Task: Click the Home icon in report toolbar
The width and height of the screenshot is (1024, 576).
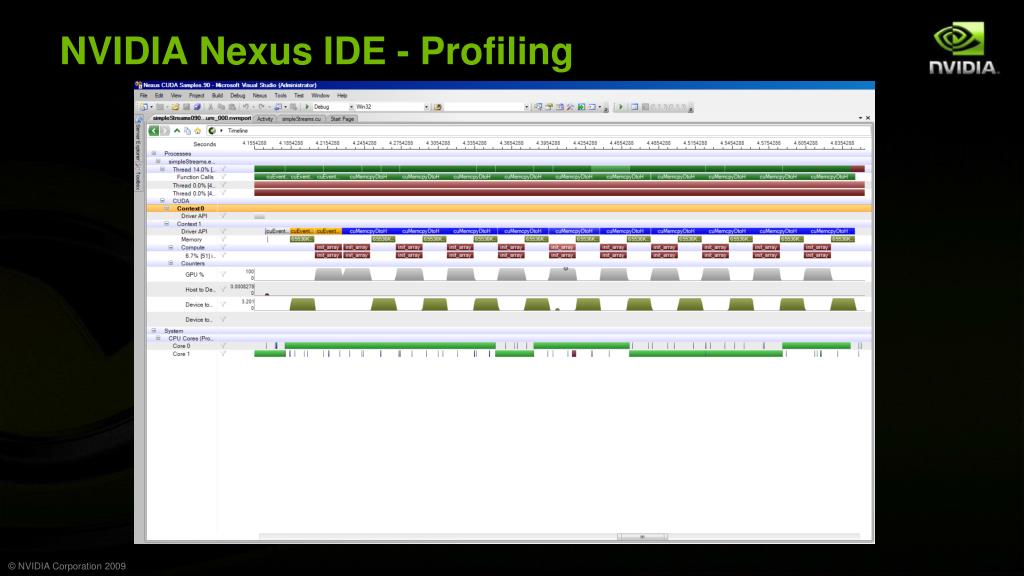Action: pos(198,131)
